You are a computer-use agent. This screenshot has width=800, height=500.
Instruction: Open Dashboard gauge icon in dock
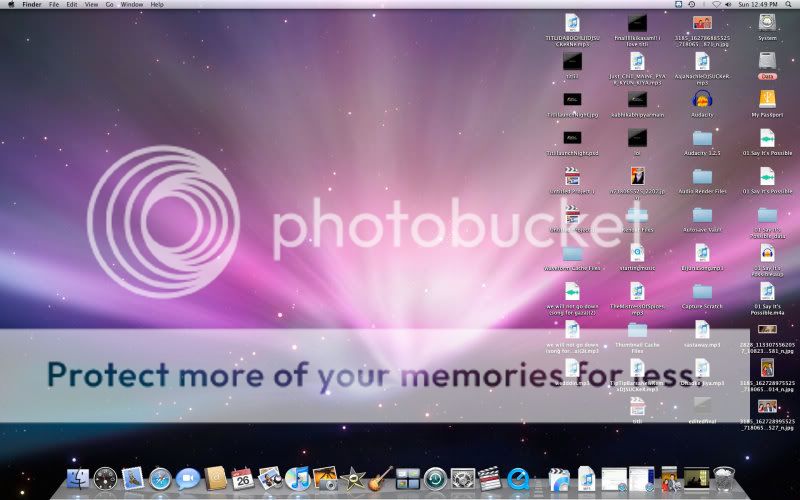click(x=106, y=479)
